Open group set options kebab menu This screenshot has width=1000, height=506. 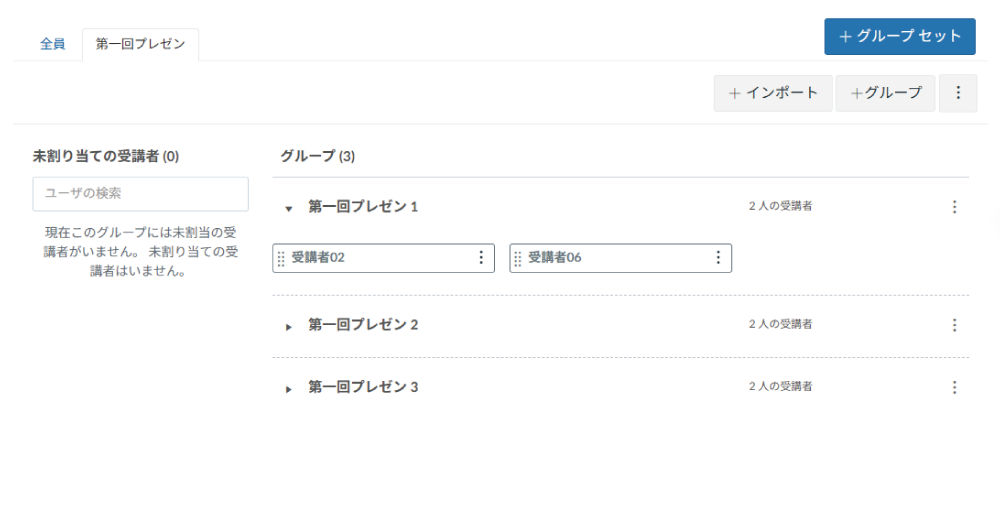(x=958, y=93)
